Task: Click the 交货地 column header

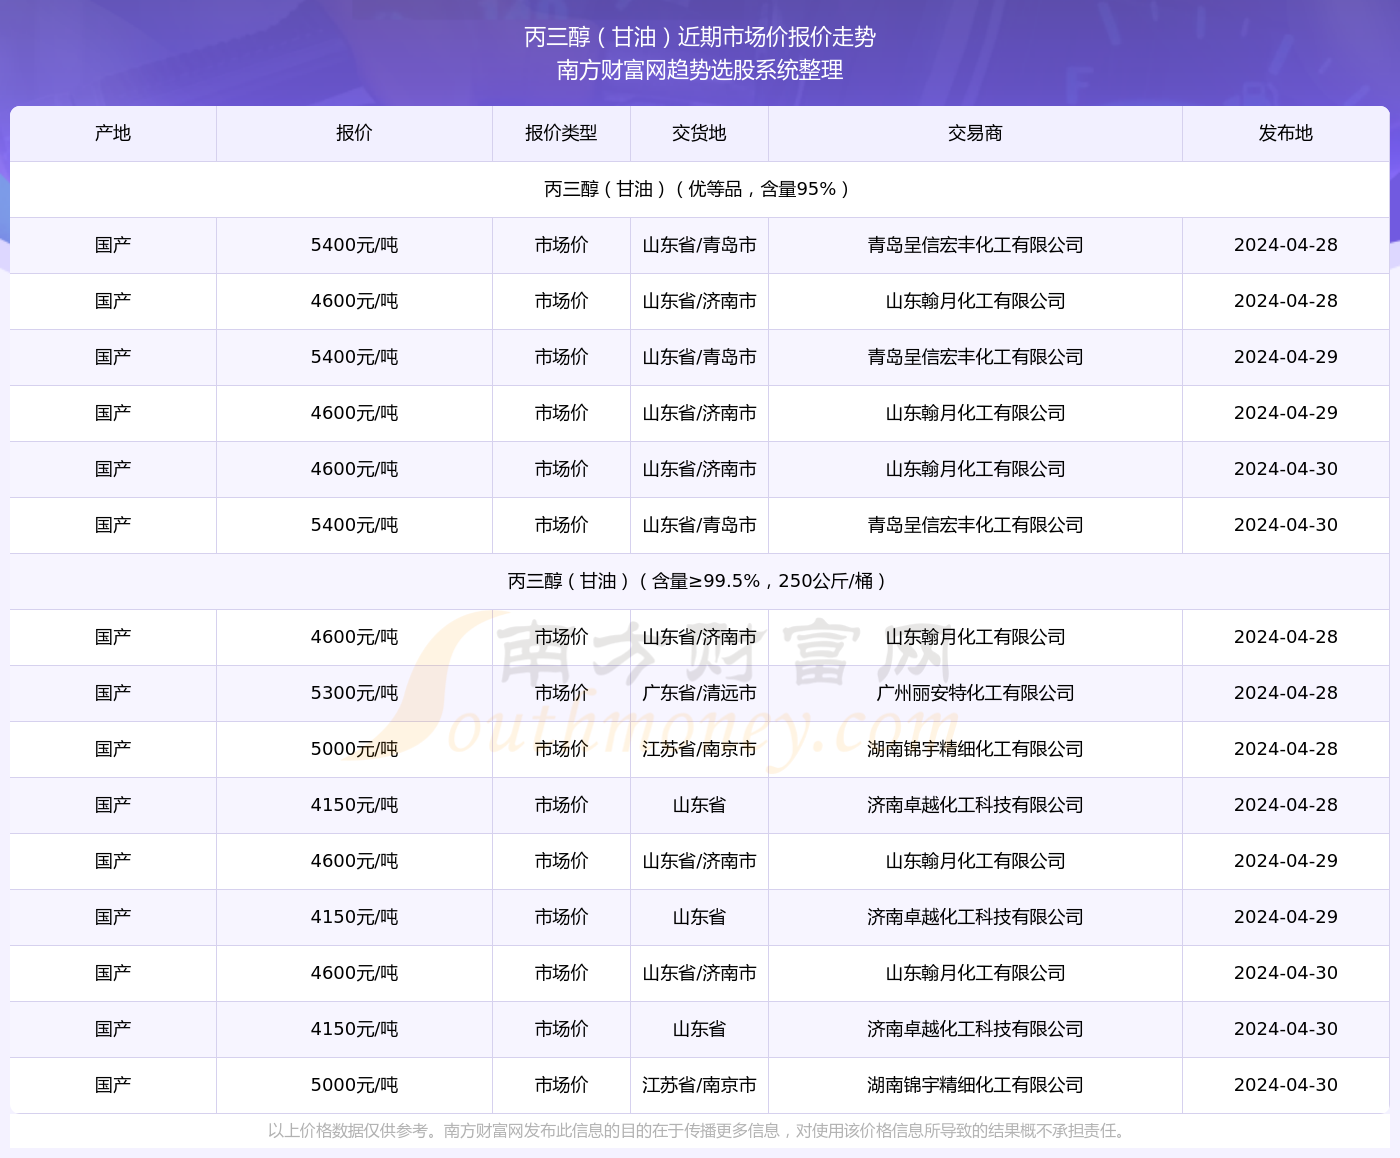Action: click(x=699, y=133)
